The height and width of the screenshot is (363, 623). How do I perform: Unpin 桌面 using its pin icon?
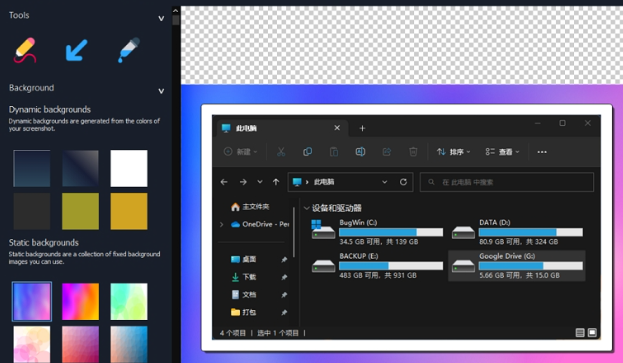[284, 260]
